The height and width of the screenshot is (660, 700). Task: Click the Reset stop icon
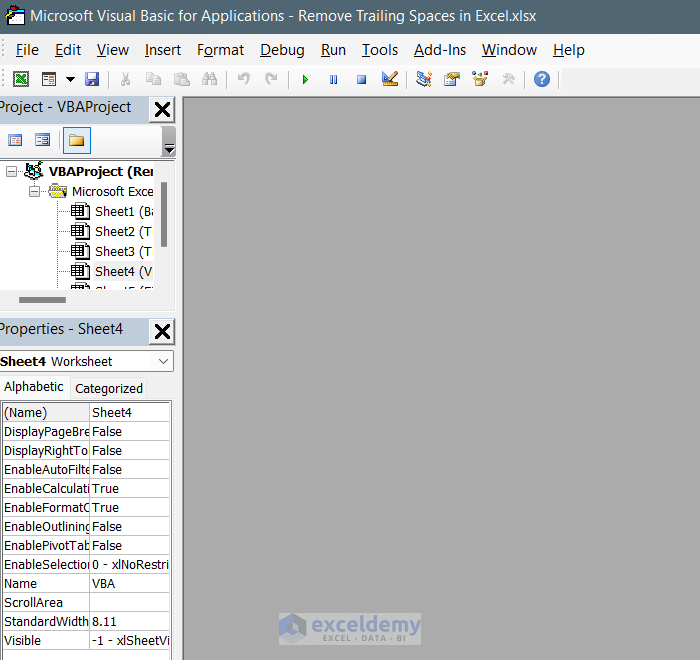point(362,79)
